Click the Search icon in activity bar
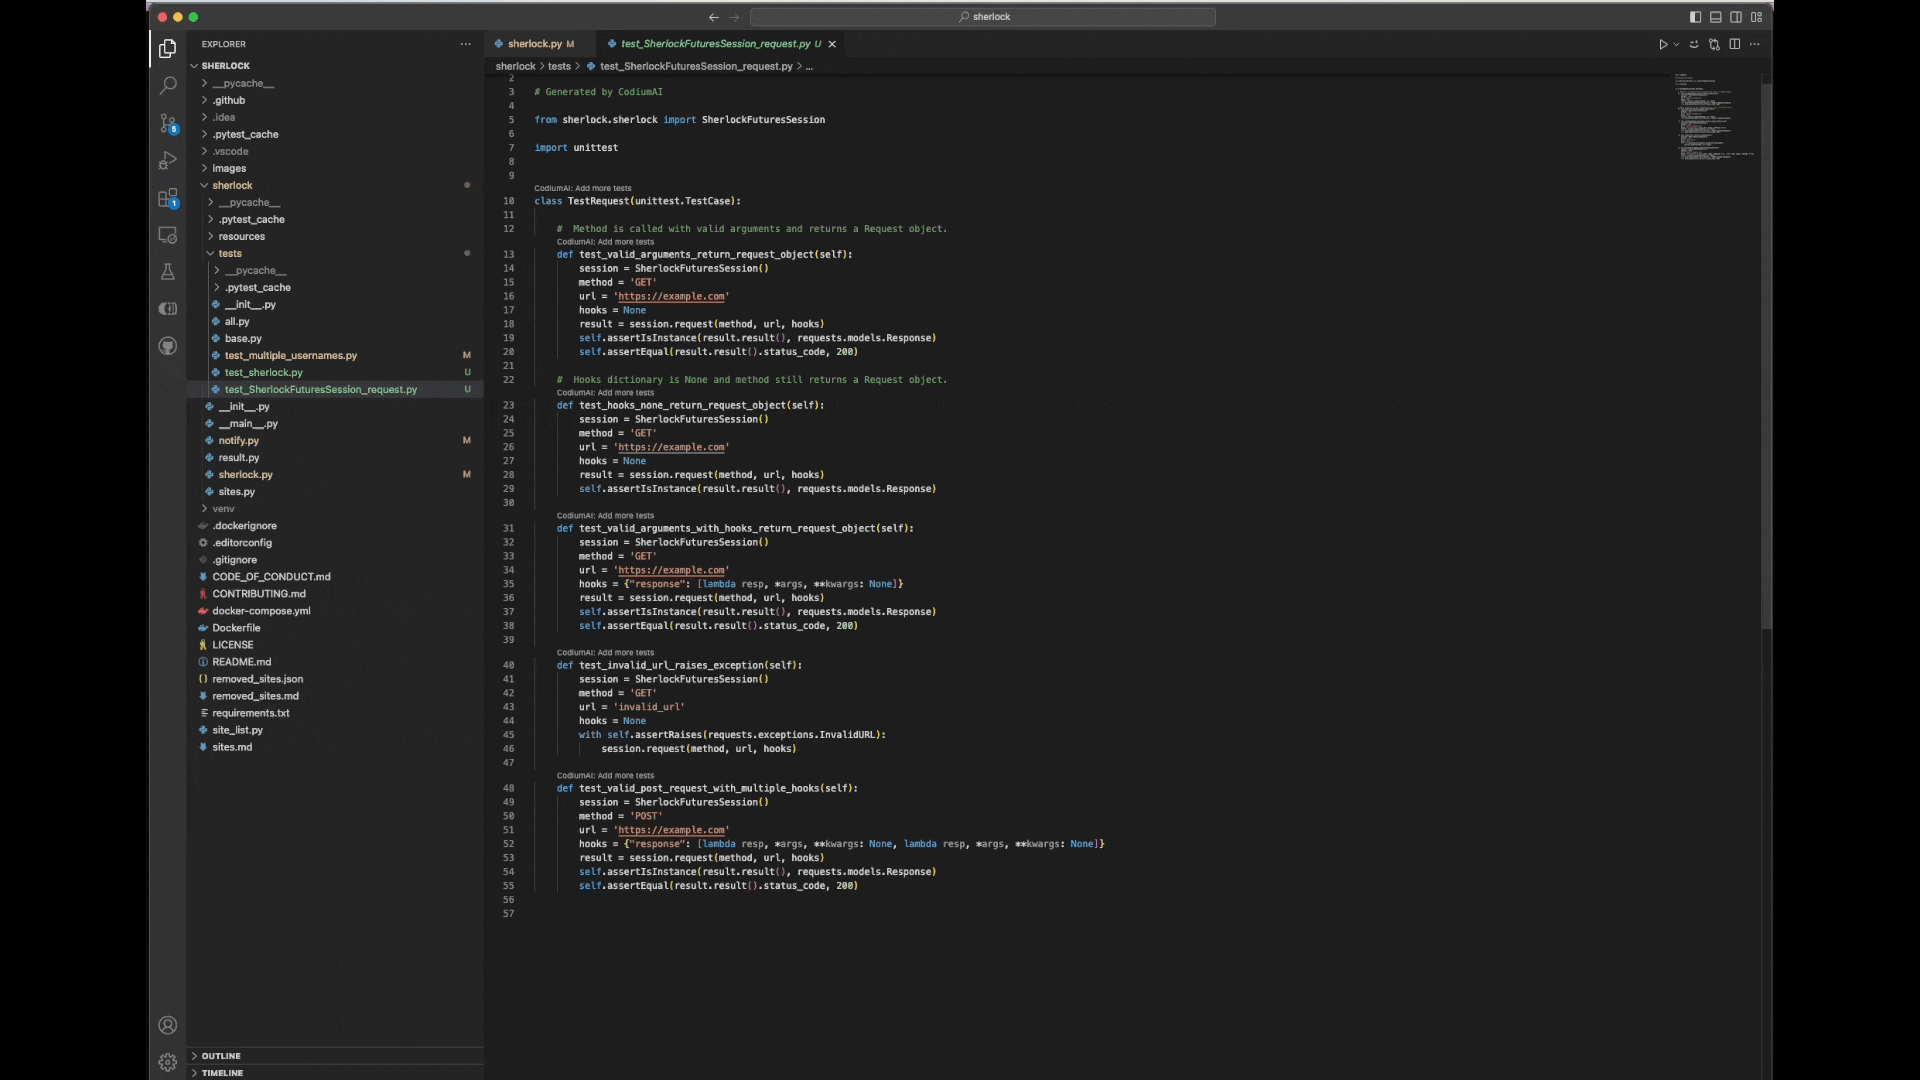Screen dimensions: 1920x1080 coord(168,87)
